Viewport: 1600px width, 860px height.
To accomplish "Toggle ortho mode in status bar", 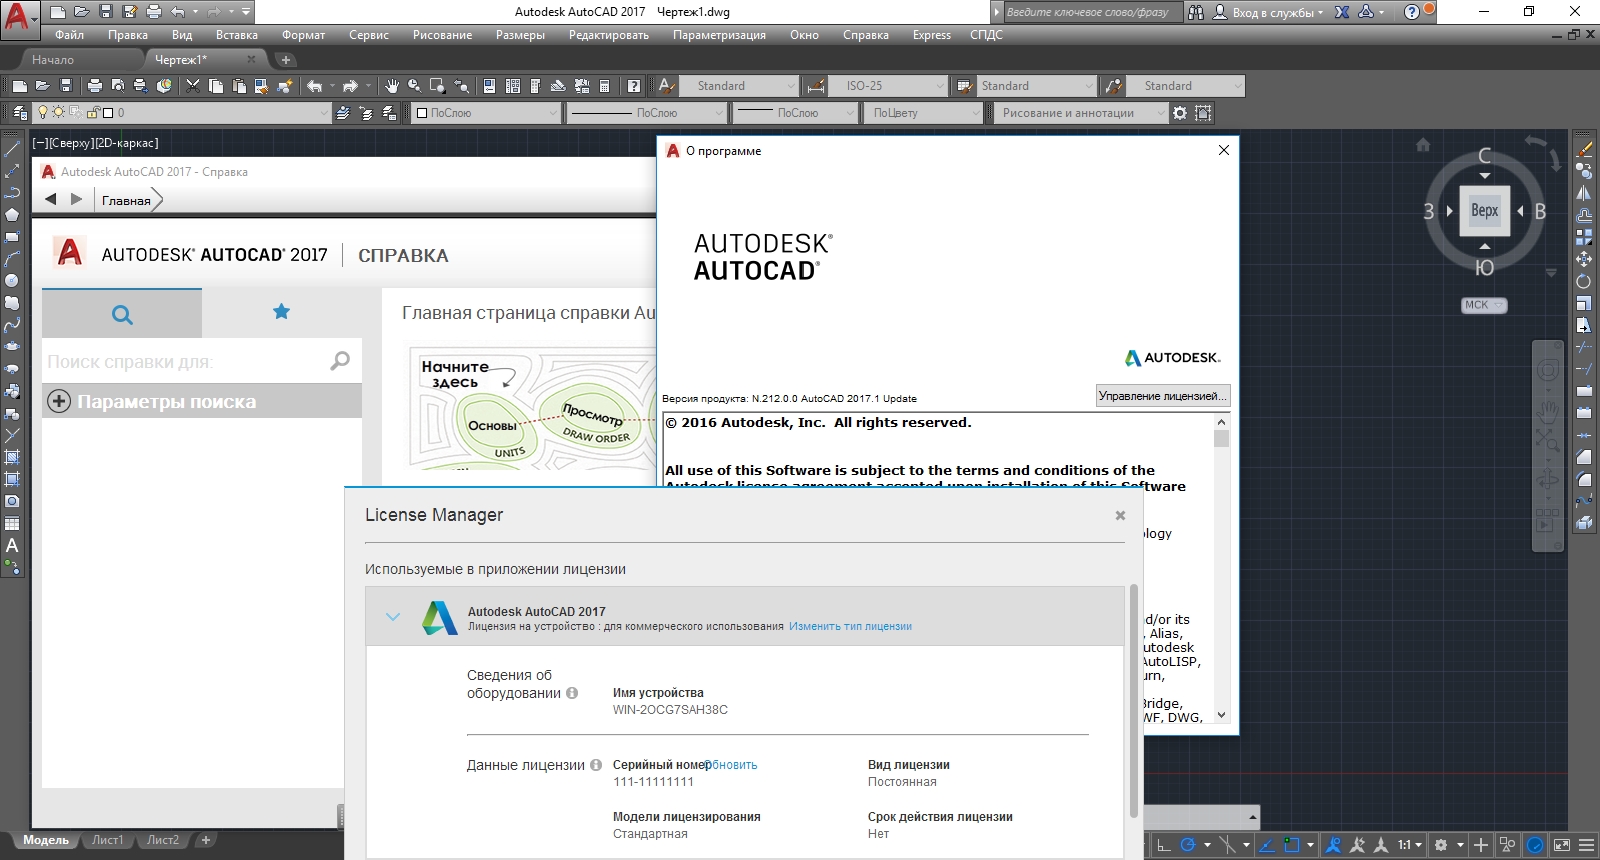I will tap(1163, 845).
